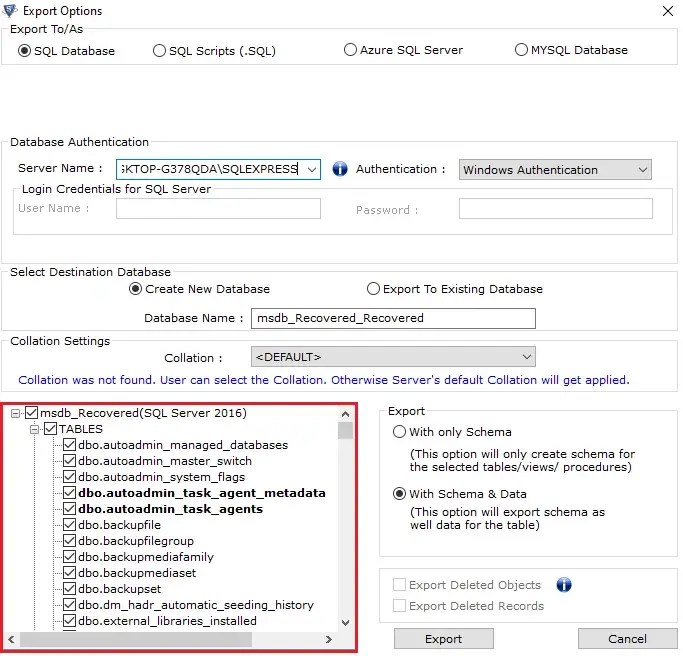
Task: Open the Server Name dropdown list
Action: pyautogui.click(x=311, y=169)
